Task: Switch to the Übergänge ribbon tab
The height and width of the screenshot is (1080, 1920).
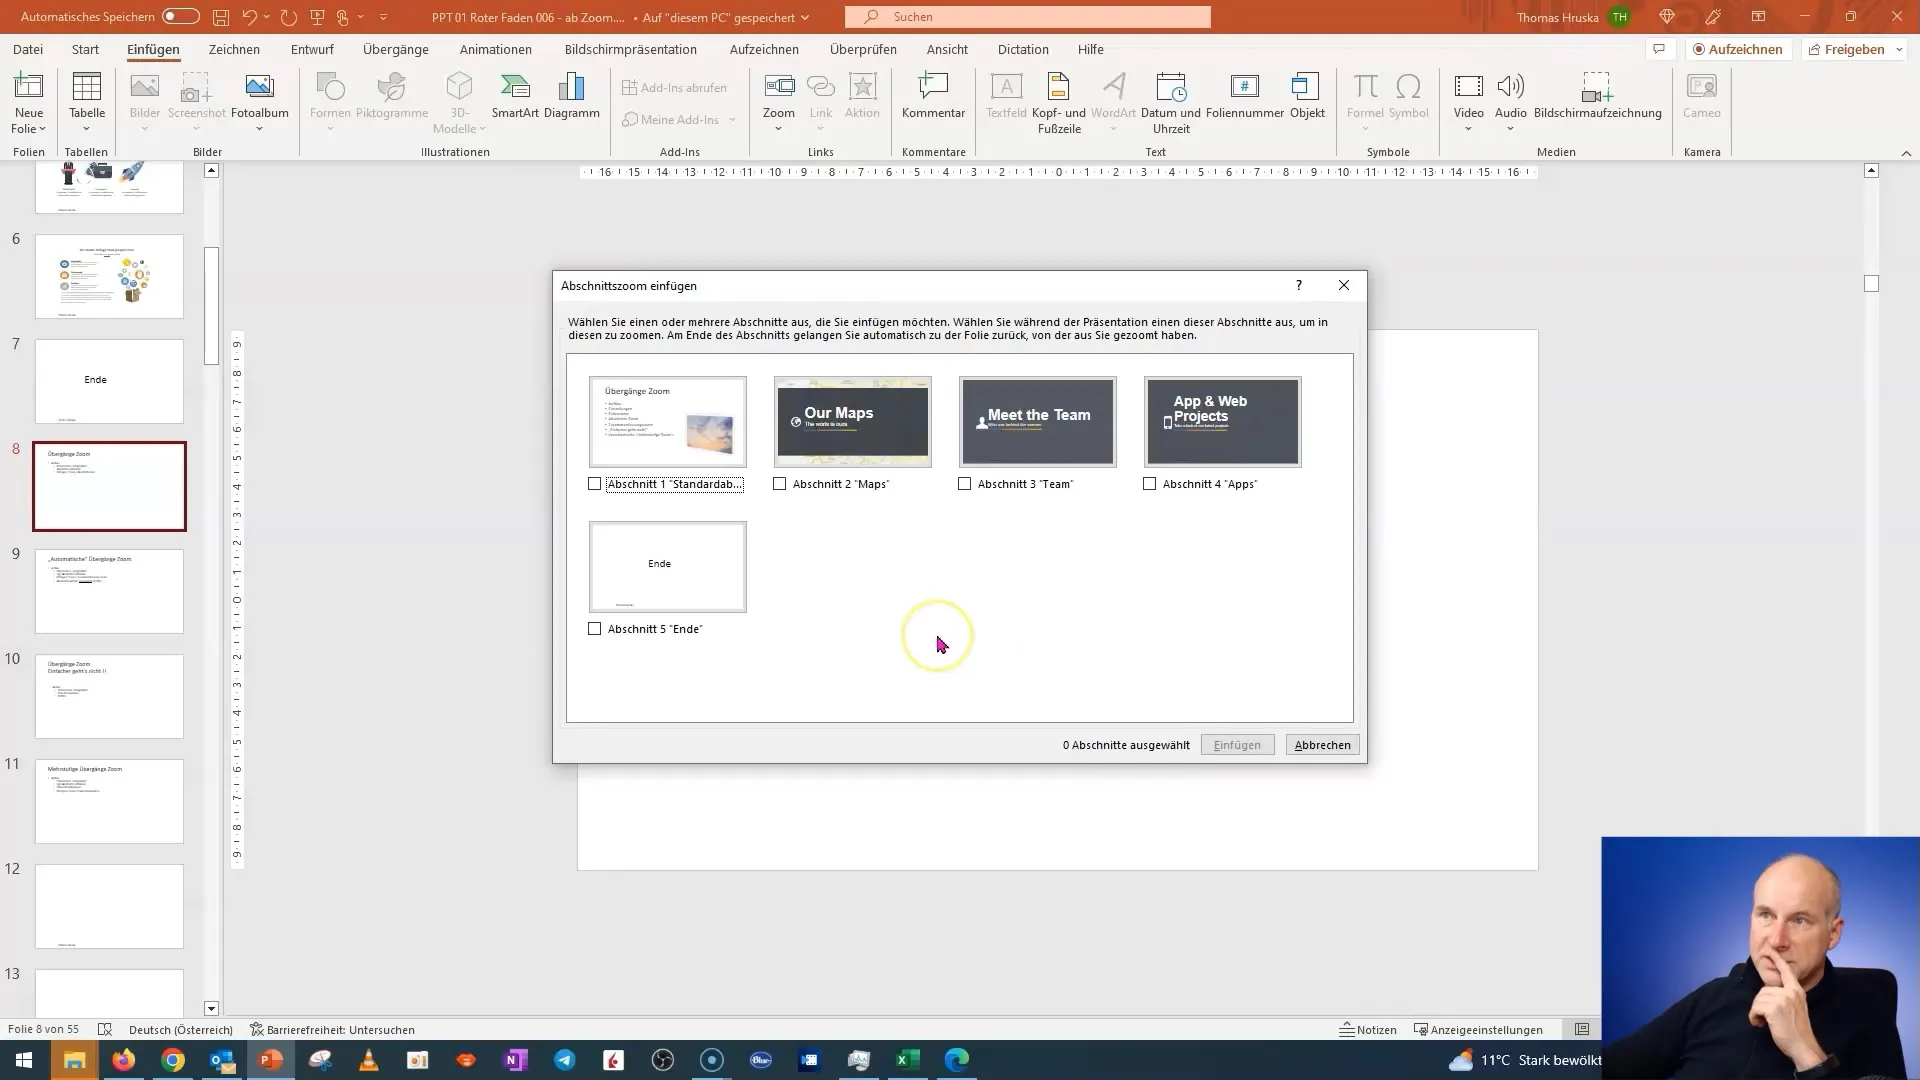Action: [394, 49]
